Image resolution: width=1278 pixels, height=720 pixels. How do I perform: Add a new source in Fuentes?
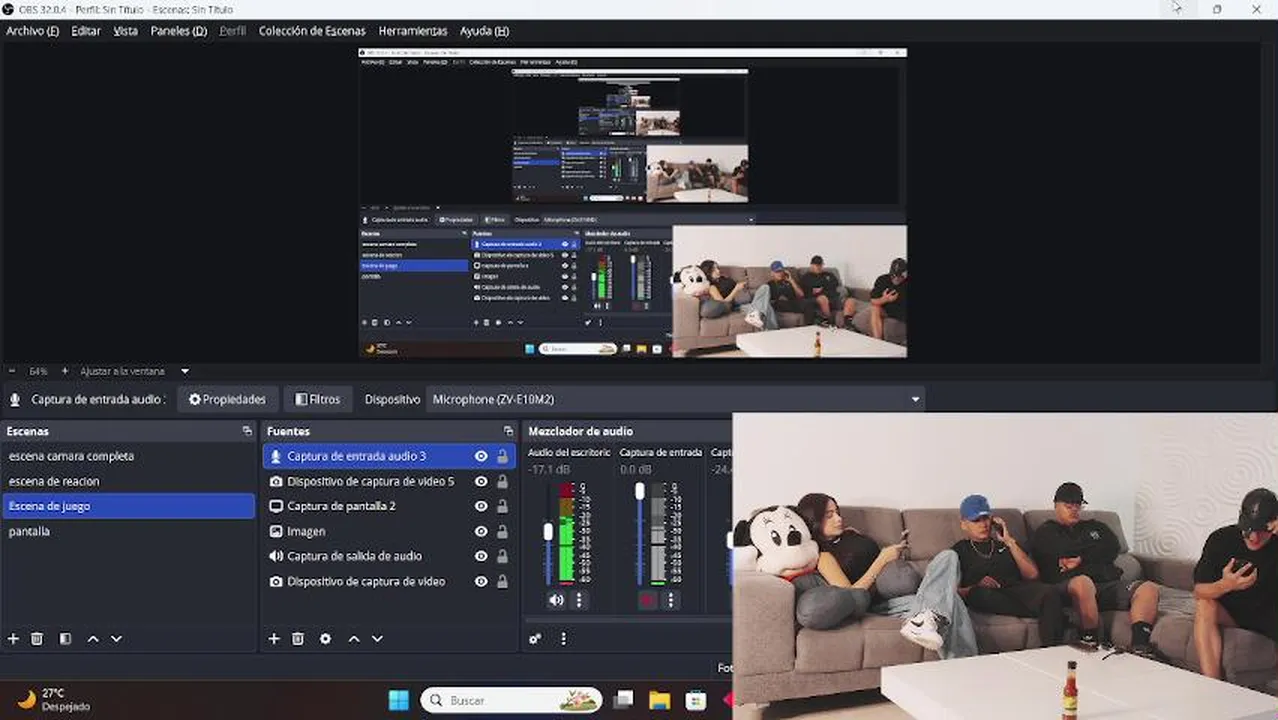click(x=274, y=638)
